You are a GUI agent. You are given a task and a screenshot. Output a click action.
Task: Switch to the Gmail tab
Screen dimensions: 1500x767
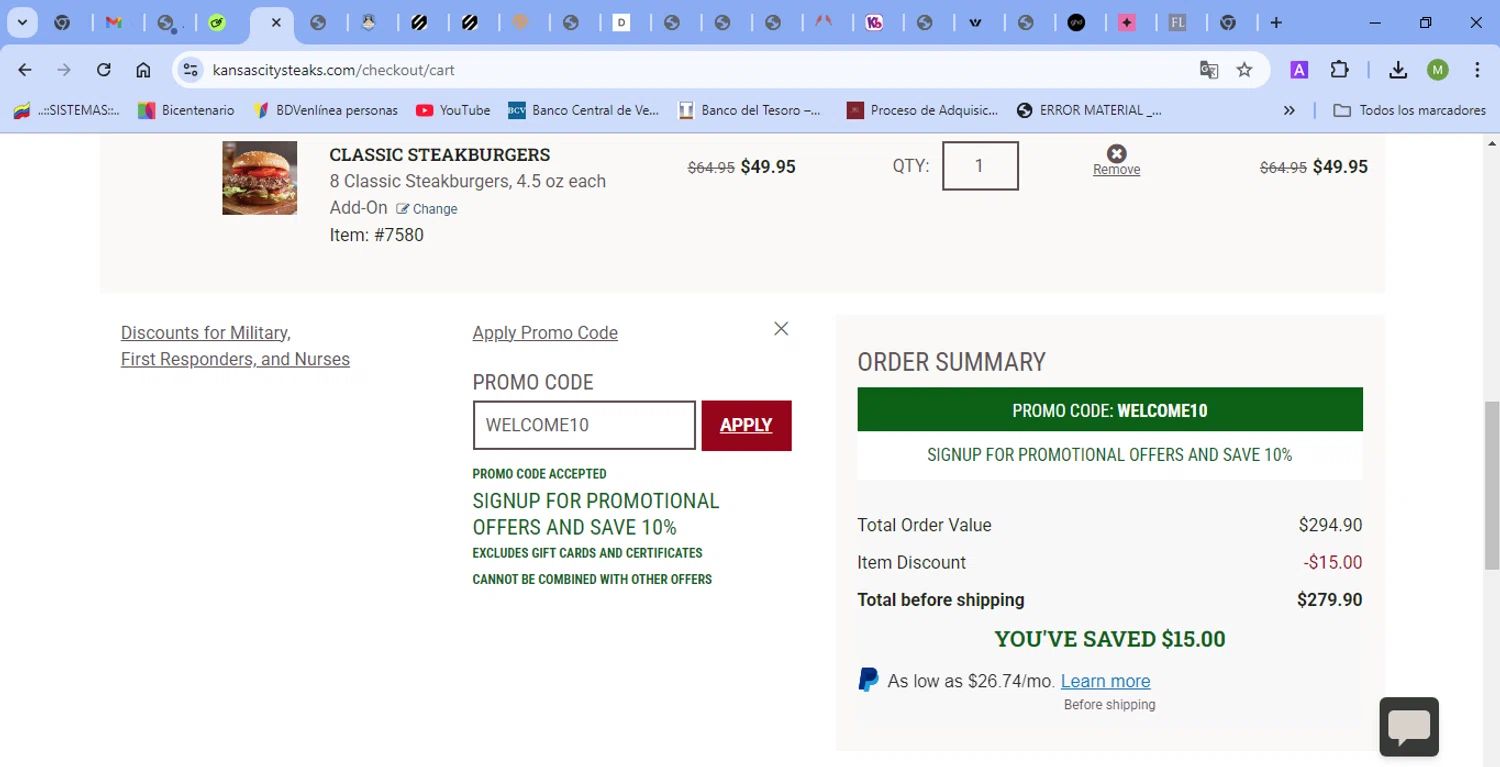pyautogui.click(x=114, y=22)
